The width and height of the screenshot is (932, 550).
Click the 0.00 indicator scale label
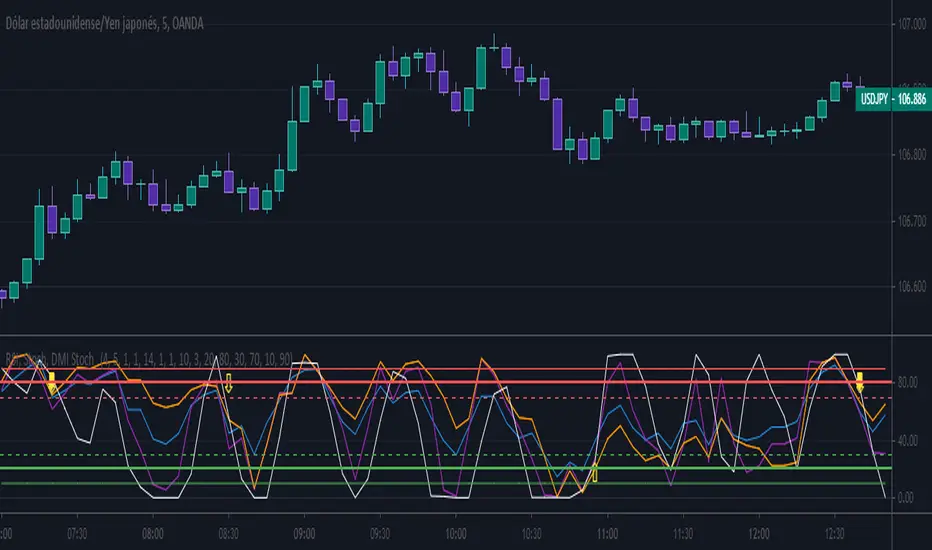907,497
